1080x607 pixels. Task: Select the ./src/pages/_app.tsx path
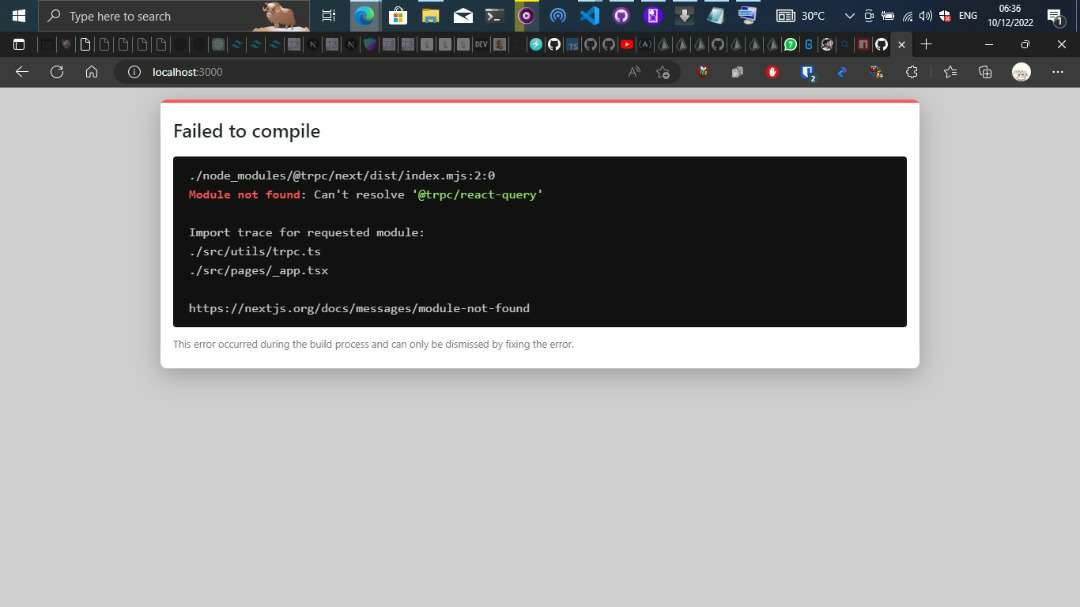click(258, 271)
